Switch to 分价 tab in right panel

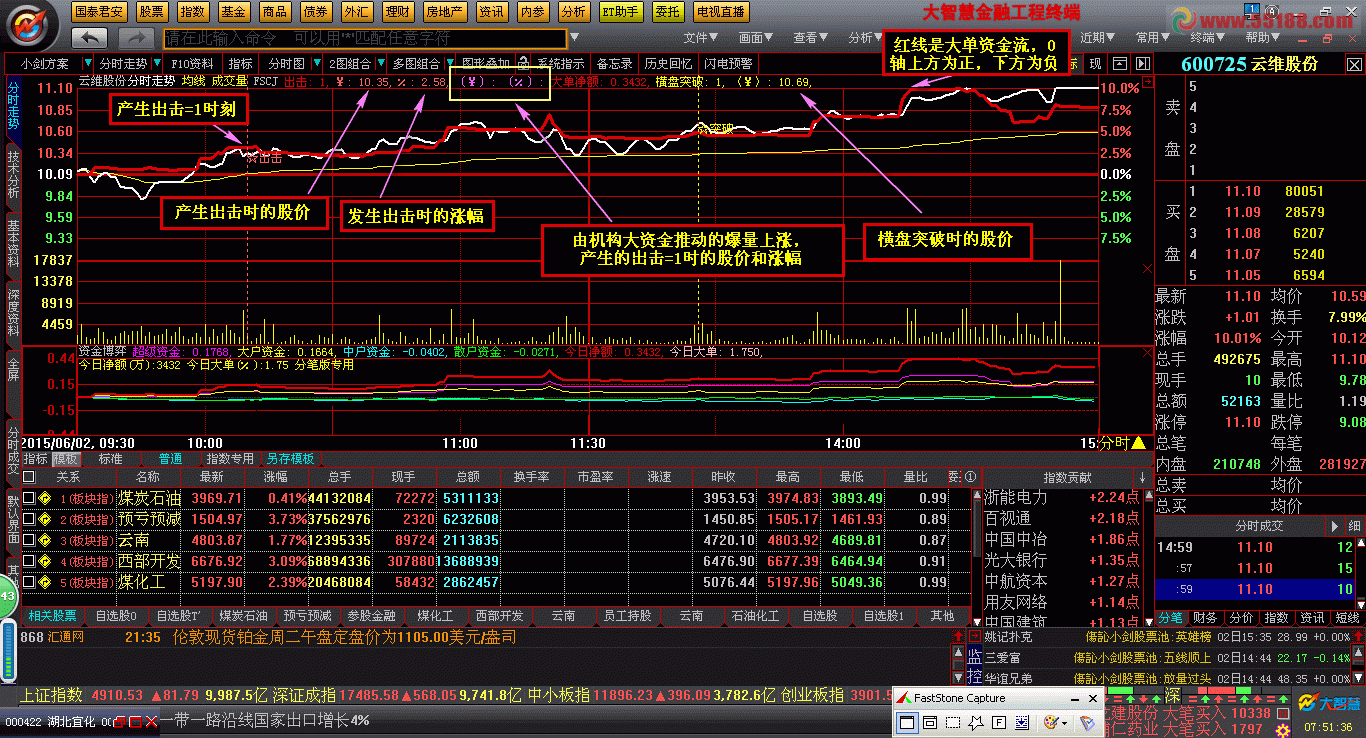point(1241,618)
